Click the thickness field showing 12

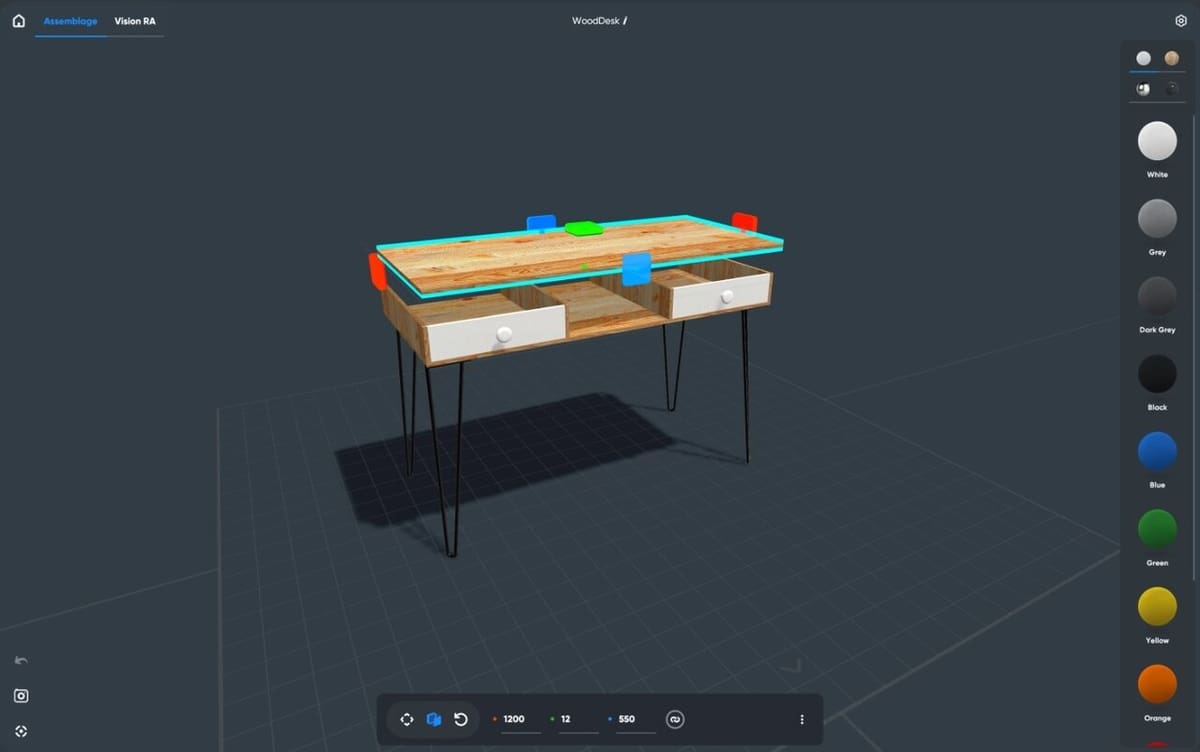(578, 720)
